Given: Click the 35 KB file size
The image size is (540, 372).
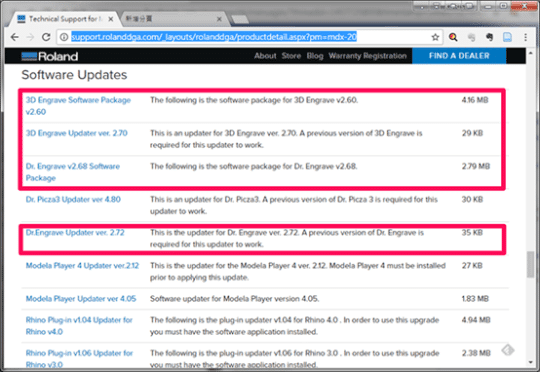Looking at the screenshot, I should pos(472,232).
